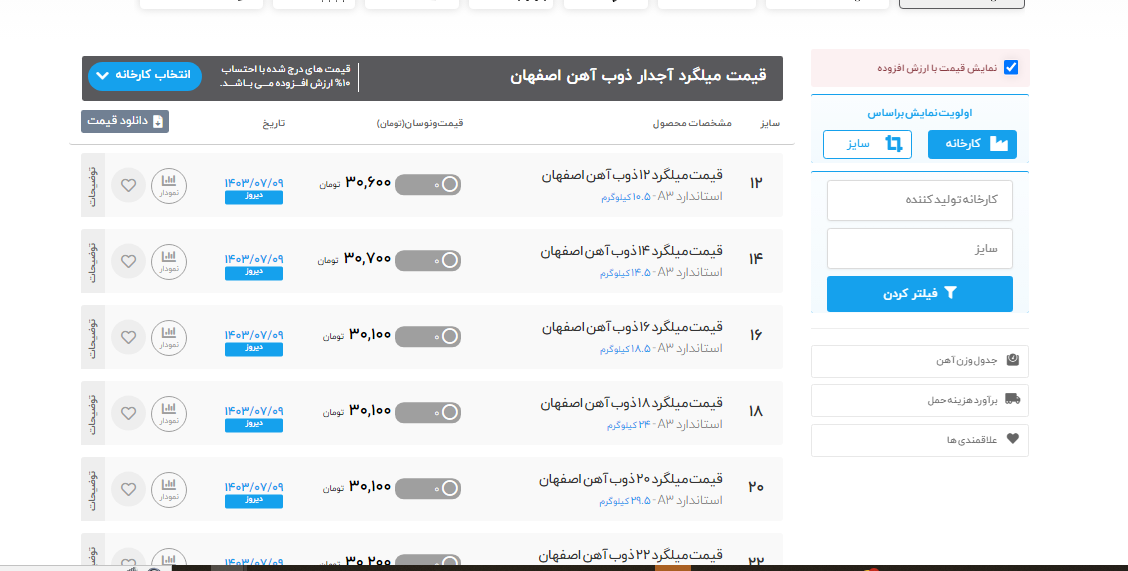The image size is (1128, 571).
Task: Expand the توضیحات panel for size 14 rebar
Action: click(92, 261)
